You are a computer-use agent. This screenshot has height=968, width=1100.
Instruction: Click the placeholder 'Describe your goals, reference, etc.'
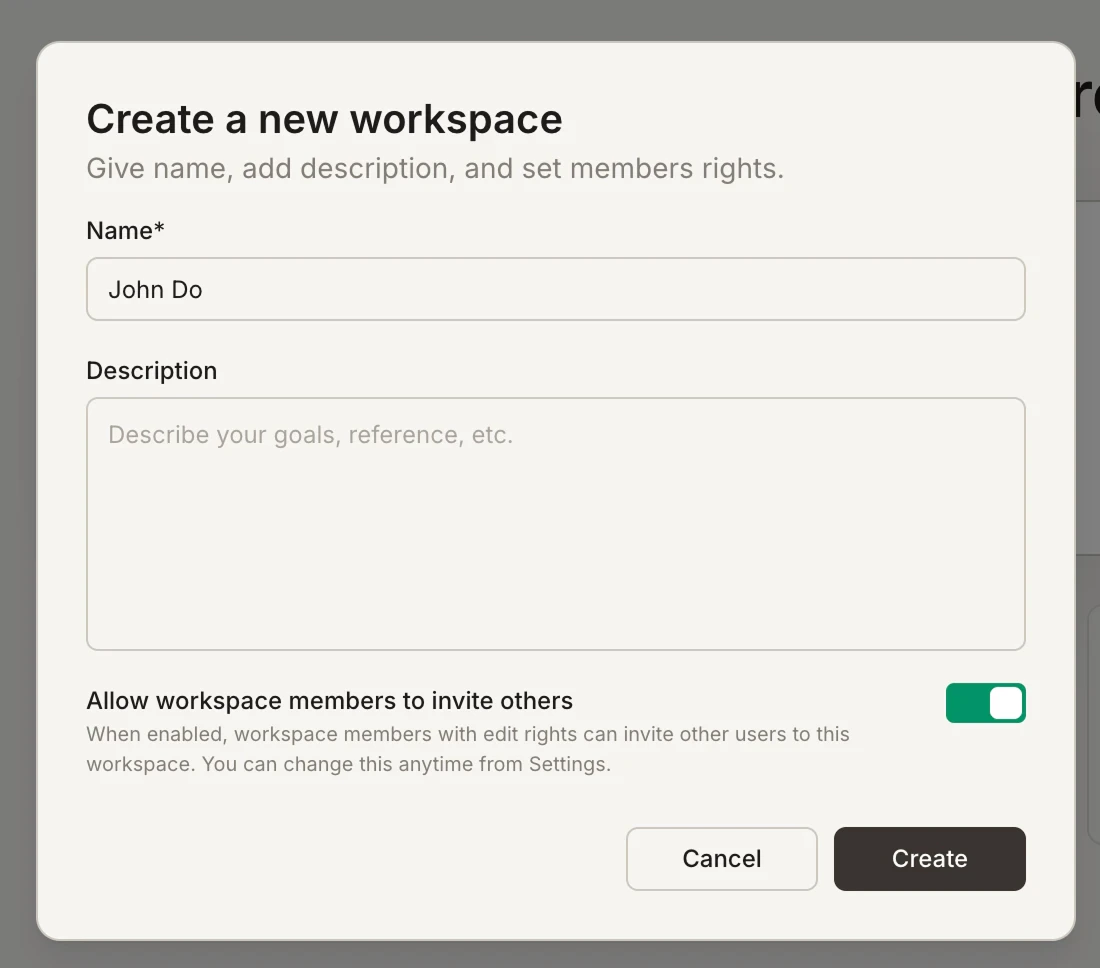click(308, 434)
